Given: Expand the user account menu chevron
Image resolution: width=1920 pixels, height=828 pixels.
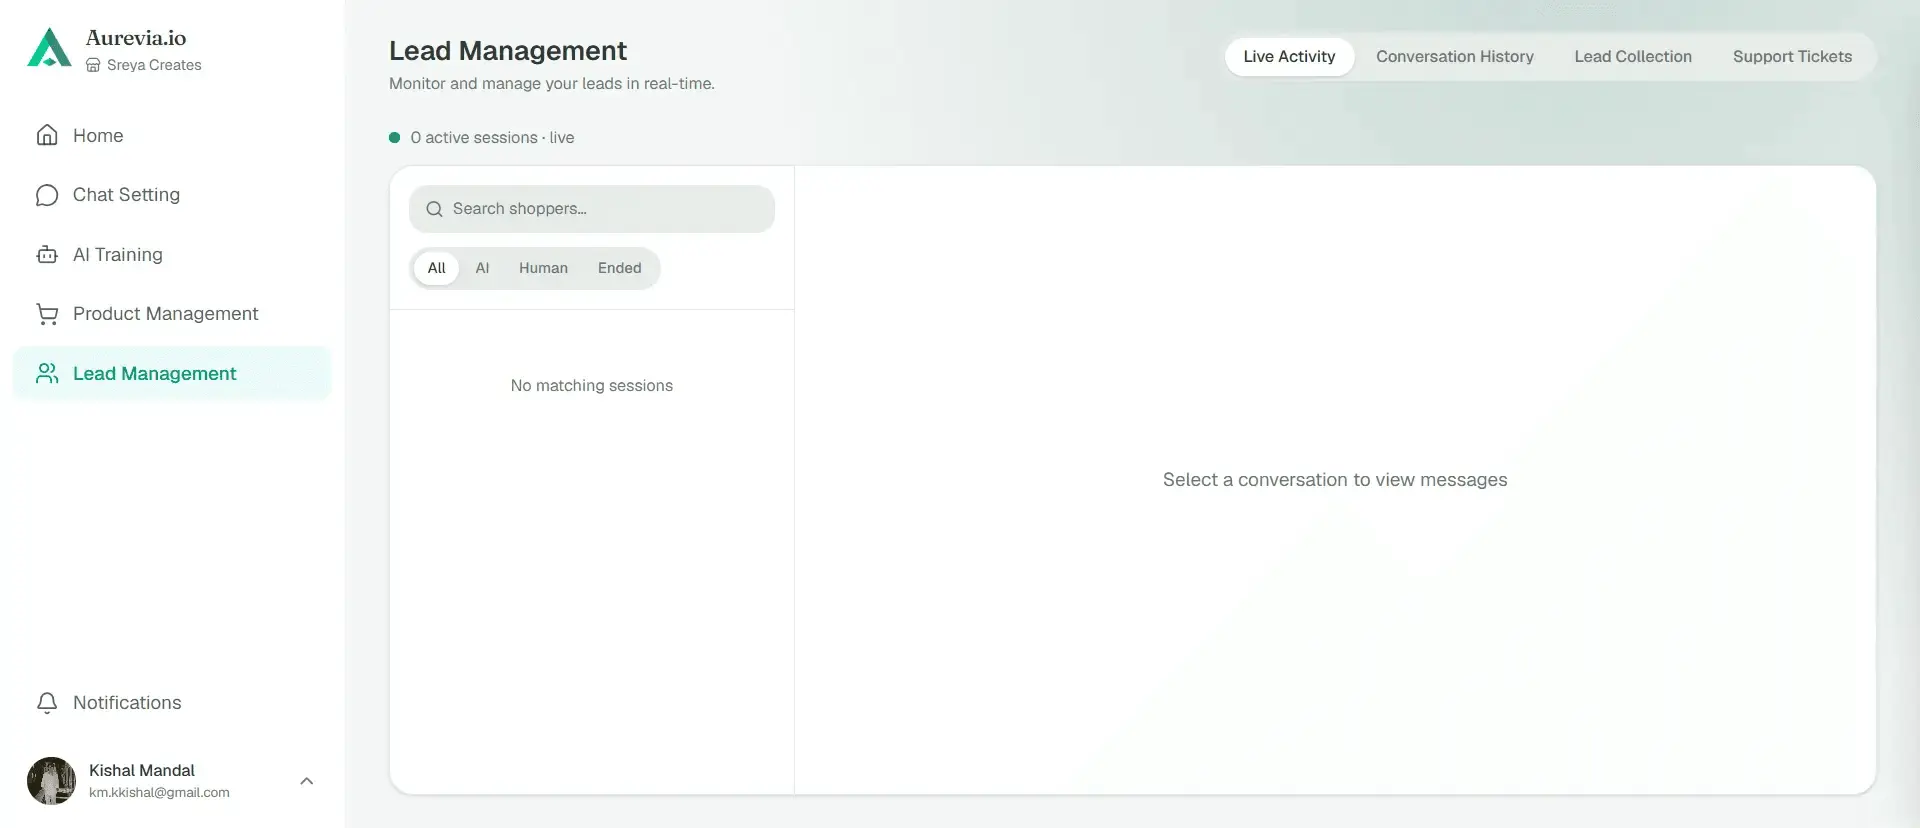Looking at the screenshot, I should pyautogui.click(x=307, y=781).
